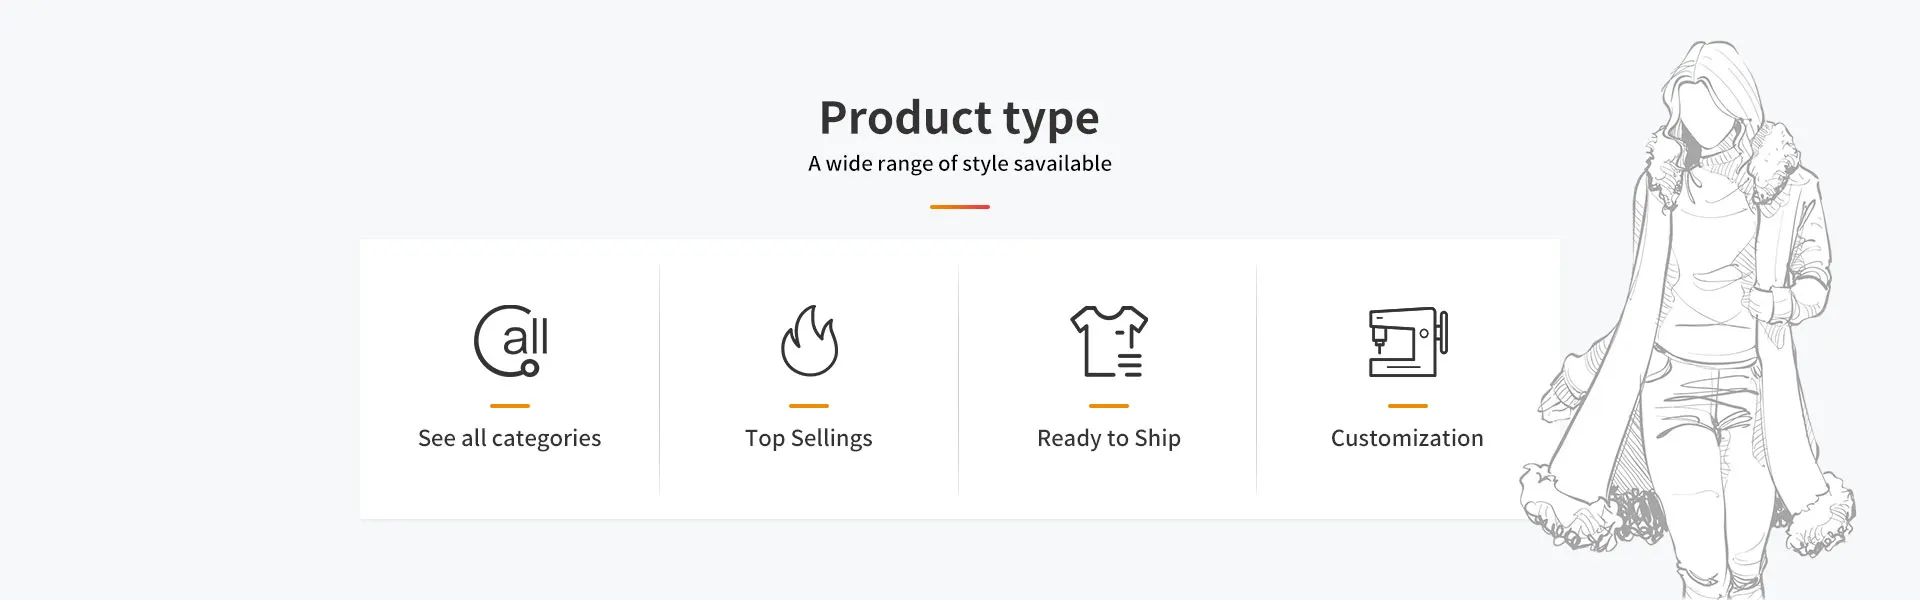Click the "A wide range of style savailable" subtitle

click(959, 164)
